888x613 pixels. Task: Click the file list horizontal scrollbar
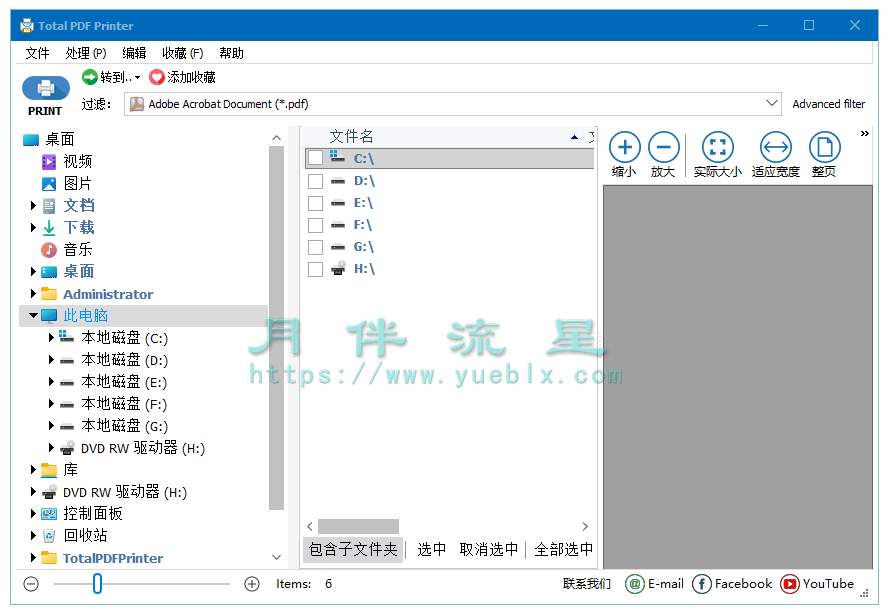(358, 526)
